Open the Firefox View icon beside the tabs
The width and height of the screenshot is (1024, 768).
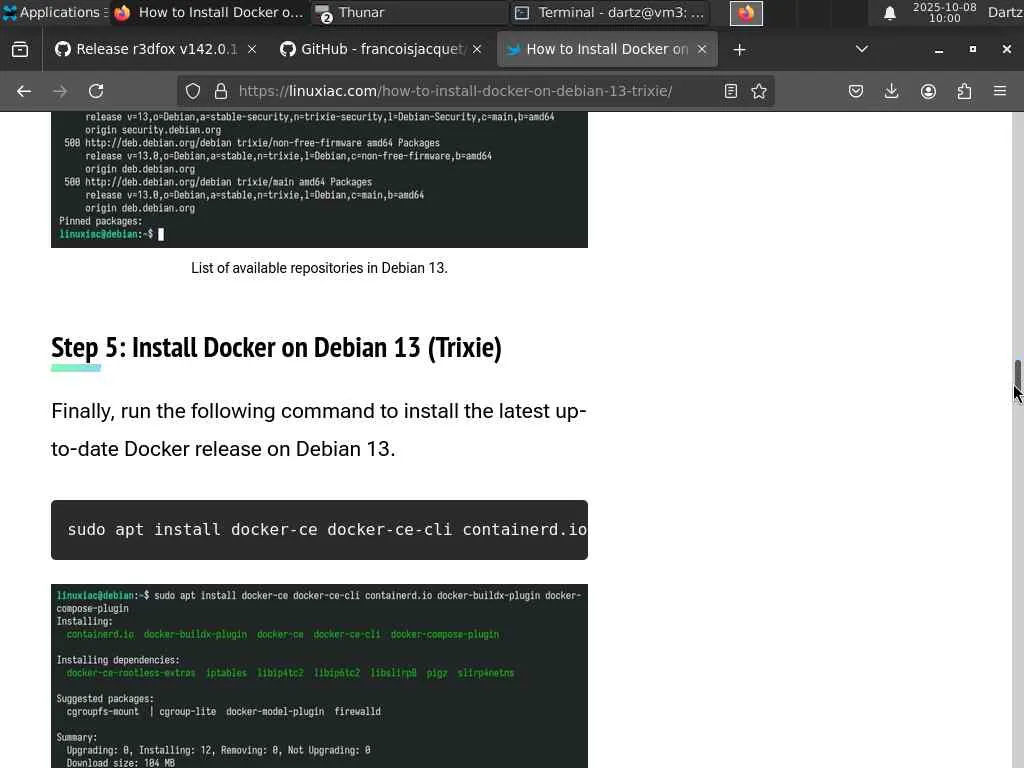tap(20, 50)
